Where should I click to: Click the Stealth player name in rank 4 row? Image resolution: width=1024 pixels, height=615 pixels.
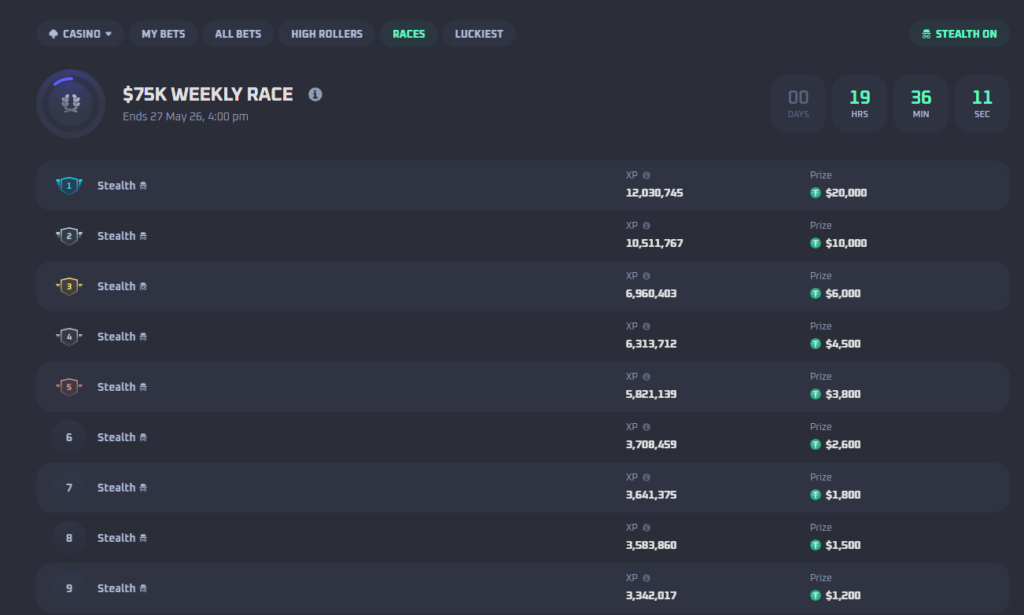[x=116, y=336]
